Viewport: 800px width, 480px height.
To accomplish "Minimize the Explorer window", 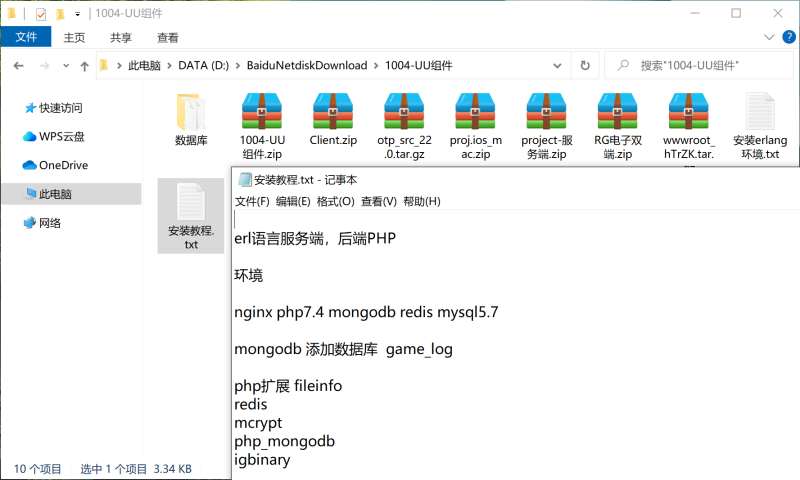I will [x=694, y=13].
